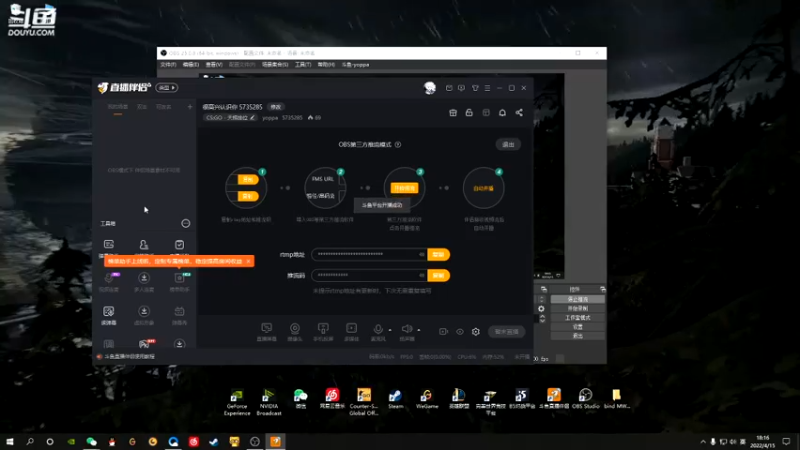Click the lower orange copy button in step one
The image size is (800, 450).
tap(248, 196)
